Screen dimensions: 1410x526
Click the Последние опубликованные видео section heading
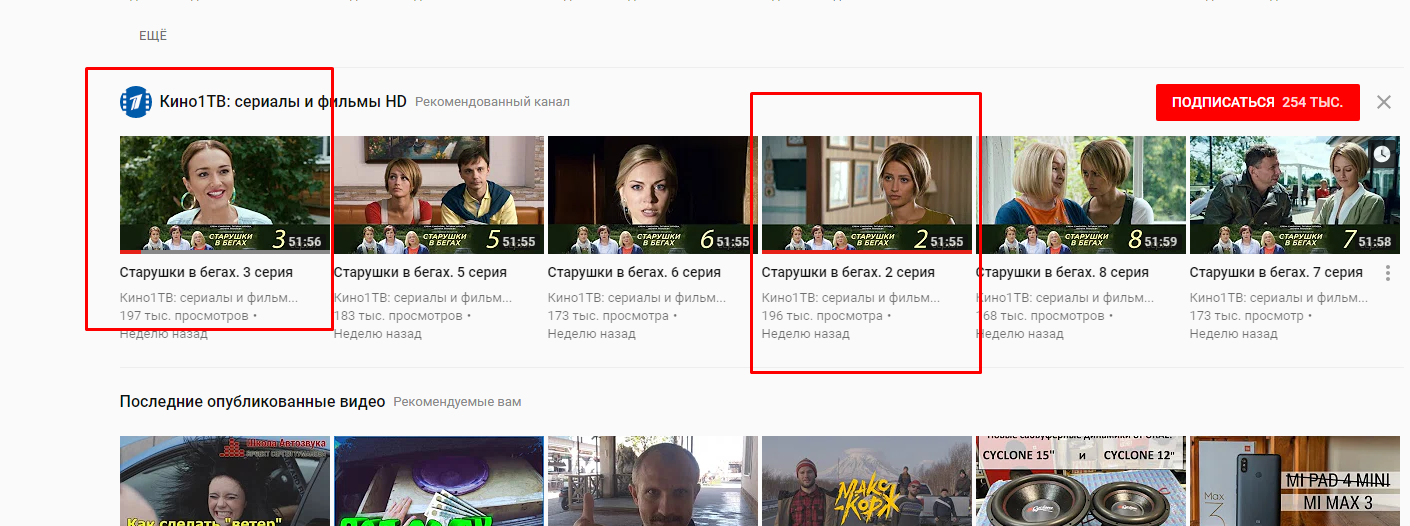tap(252, 401)
